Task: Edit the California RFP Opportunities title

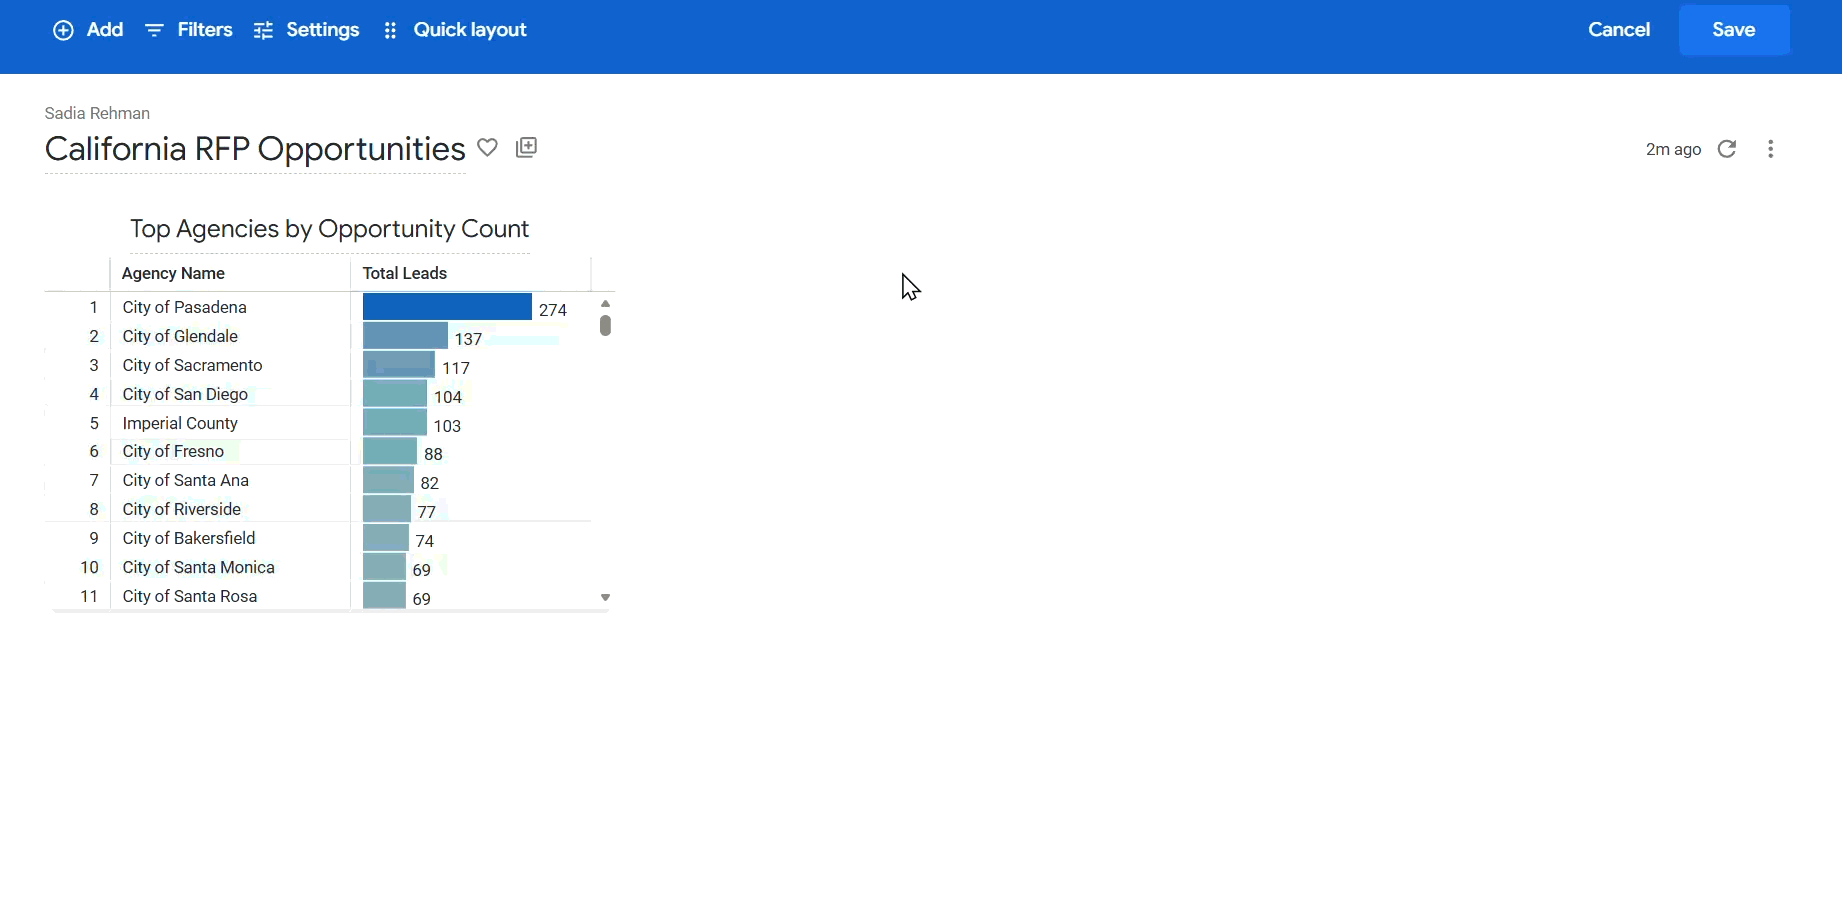Action: coord(255,149)
